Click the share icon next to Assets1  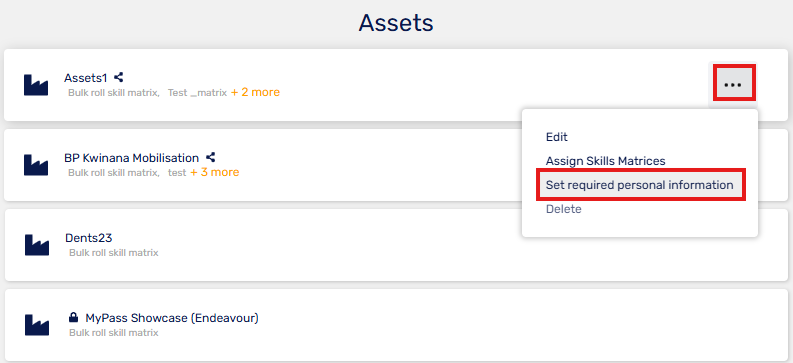(x=118, y=77)
